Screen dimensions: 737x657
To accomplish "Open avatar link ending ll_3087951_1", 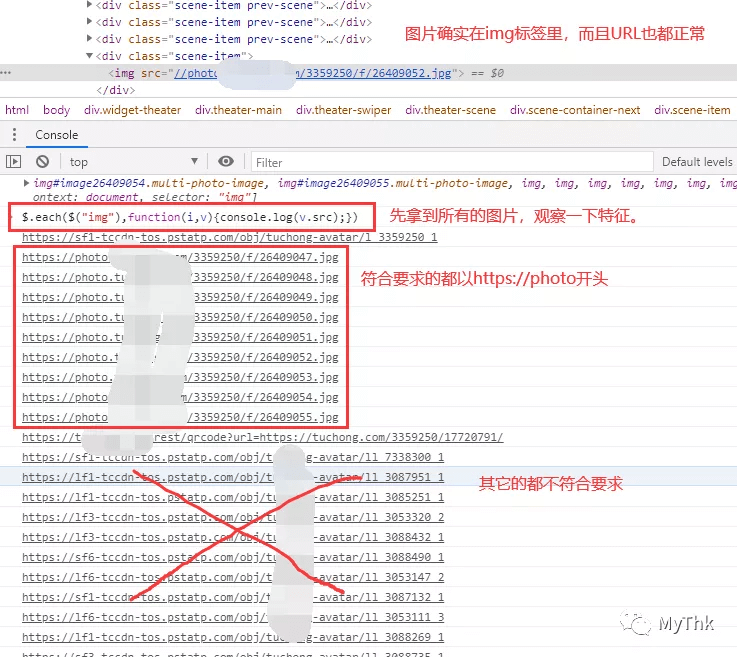I will tap(233, 477).
